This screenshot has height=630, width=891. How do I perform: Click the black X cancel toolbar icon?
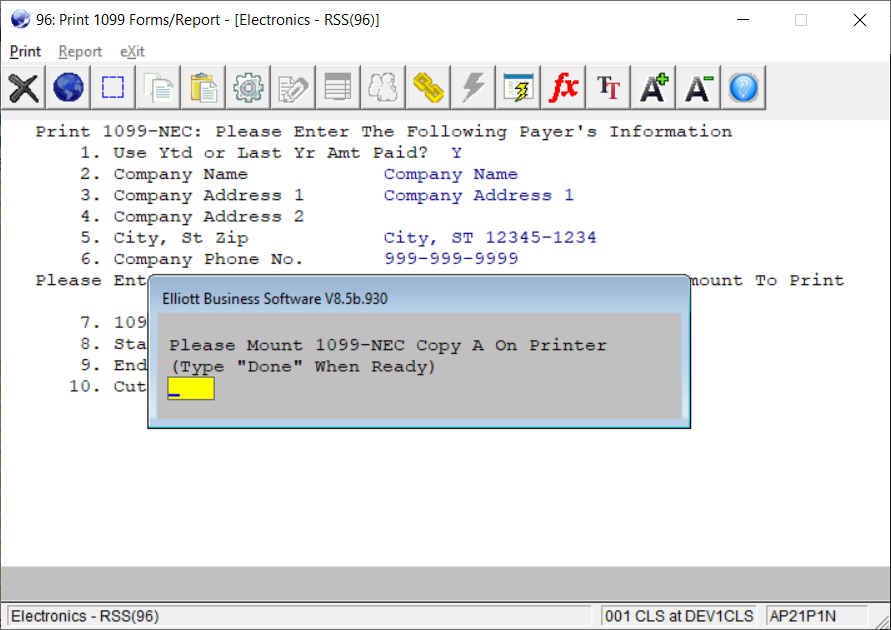[x=23, y=87]
